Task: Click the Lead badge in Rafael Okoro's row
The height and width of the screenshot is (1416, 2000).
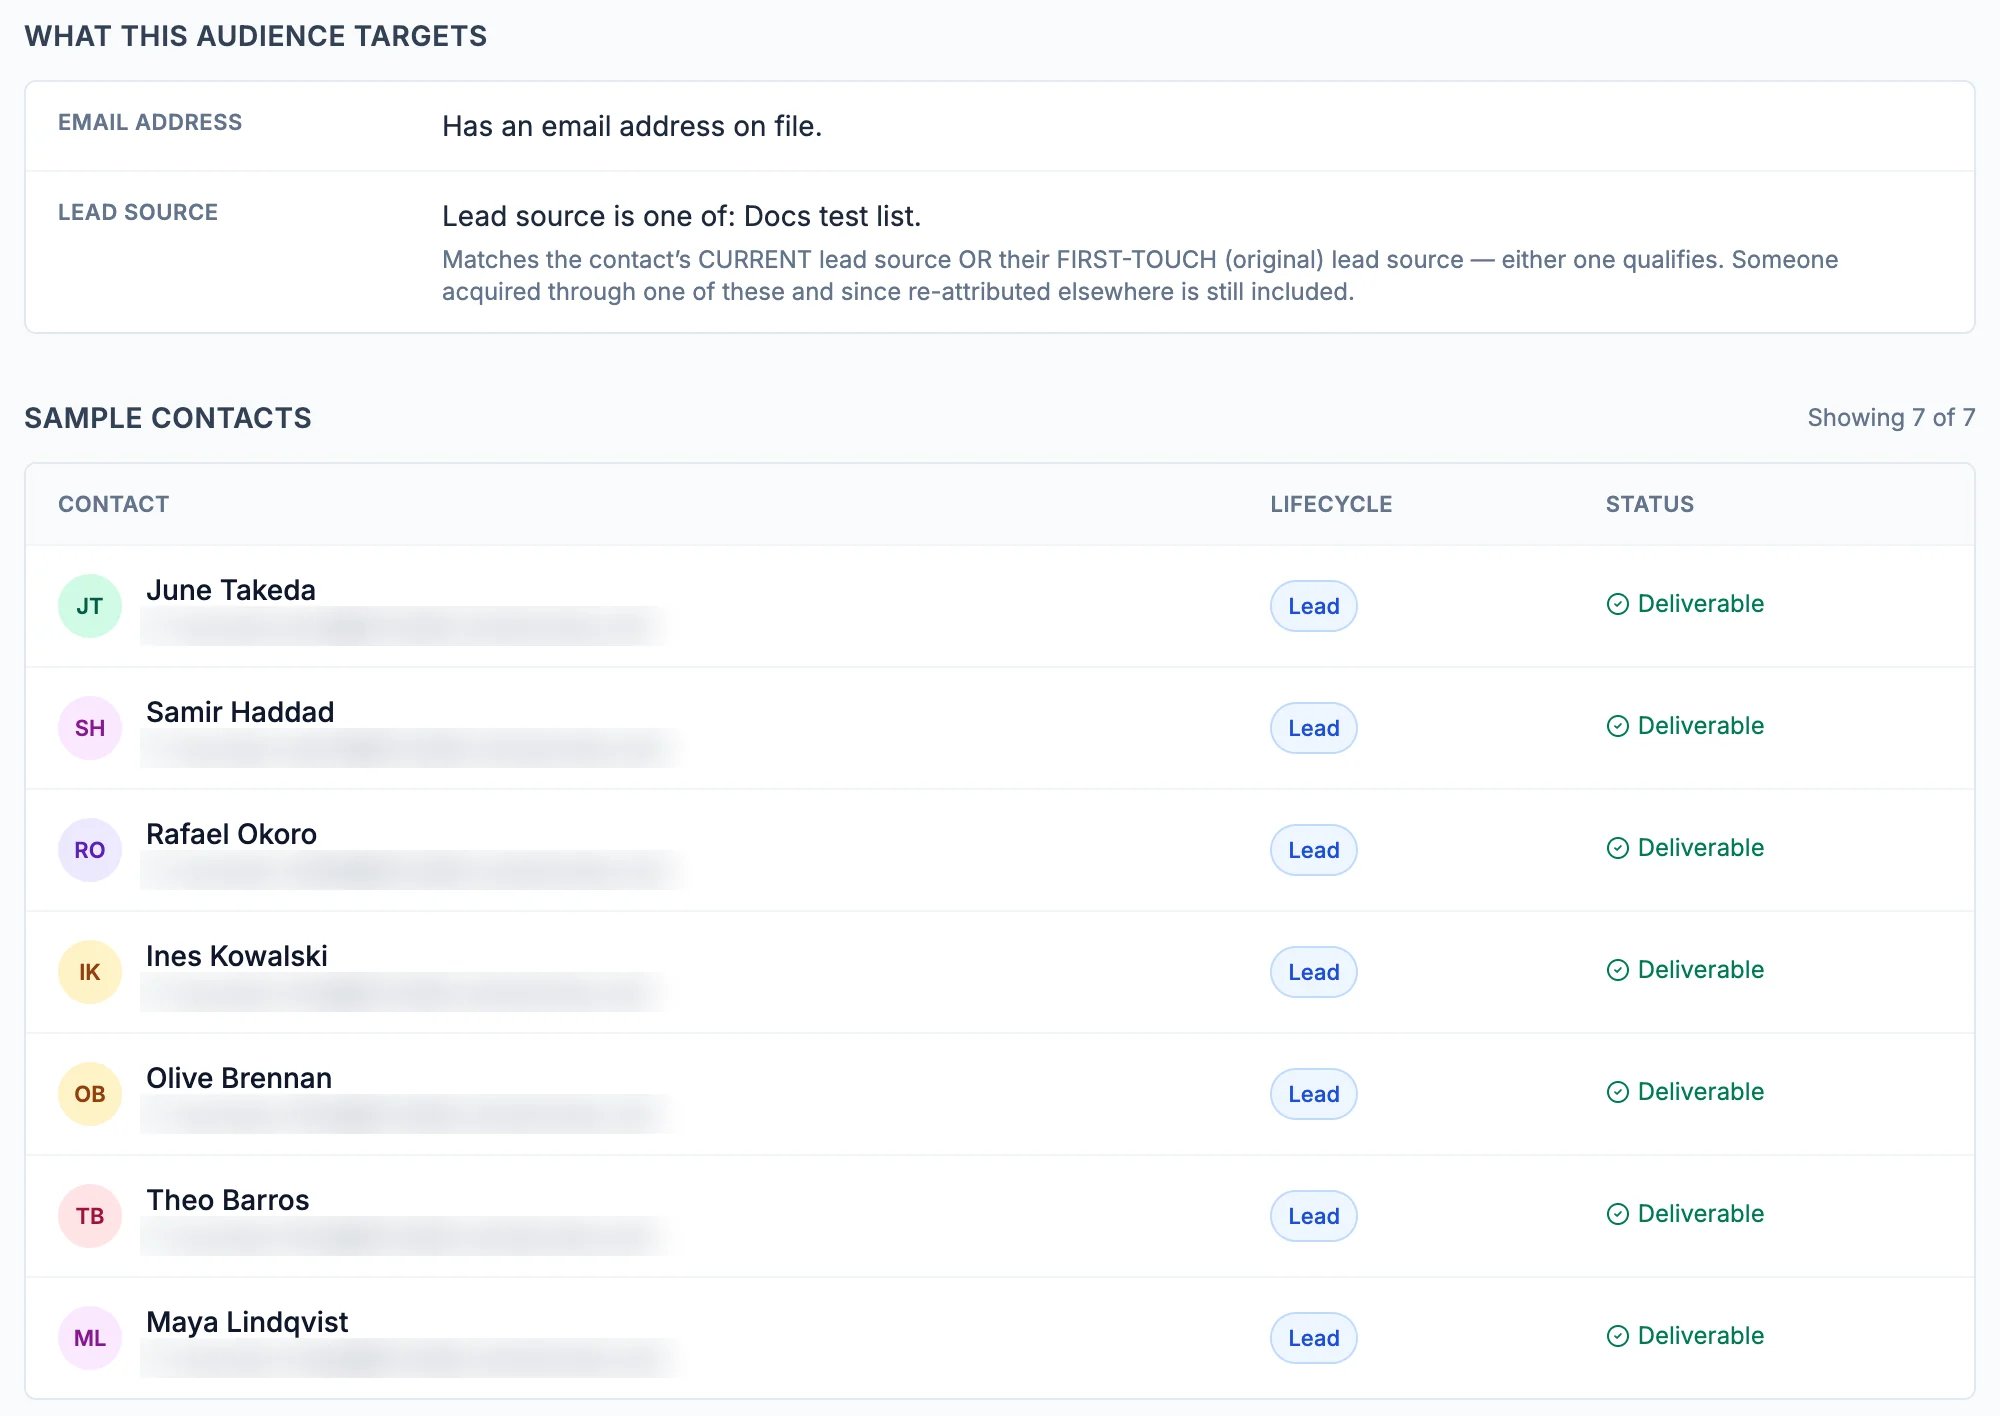Action: 1313,850
